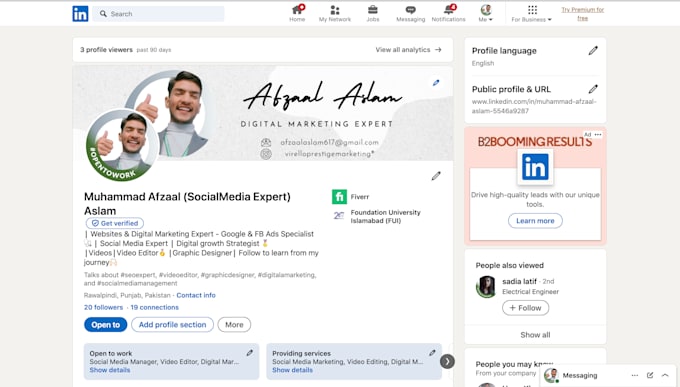
Task: Open the Notifications bell icon
Action: coord(448,13)
